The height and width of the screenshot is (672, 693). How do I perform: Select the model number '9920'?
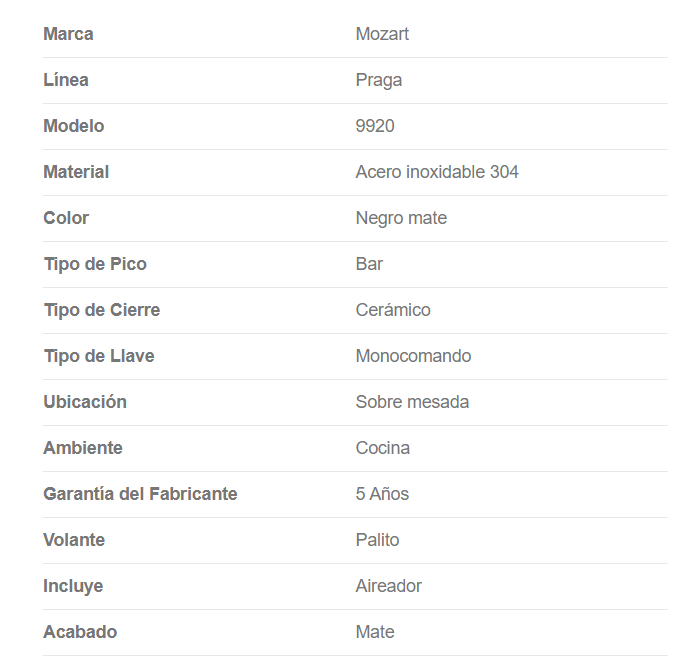click(375, 126)
